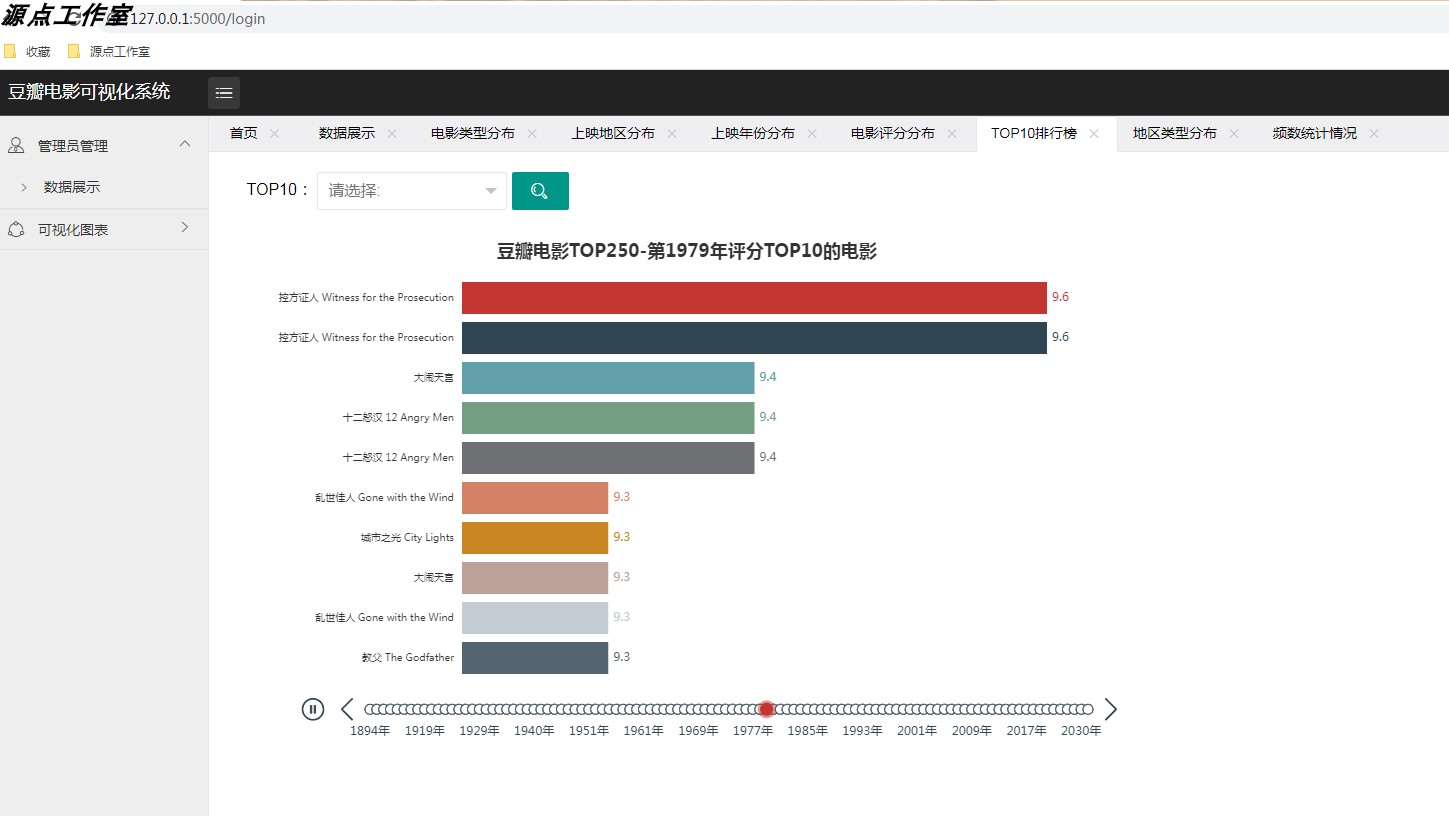Click the 可视化图表 icon in sidebar

click(x=16, y=229)
